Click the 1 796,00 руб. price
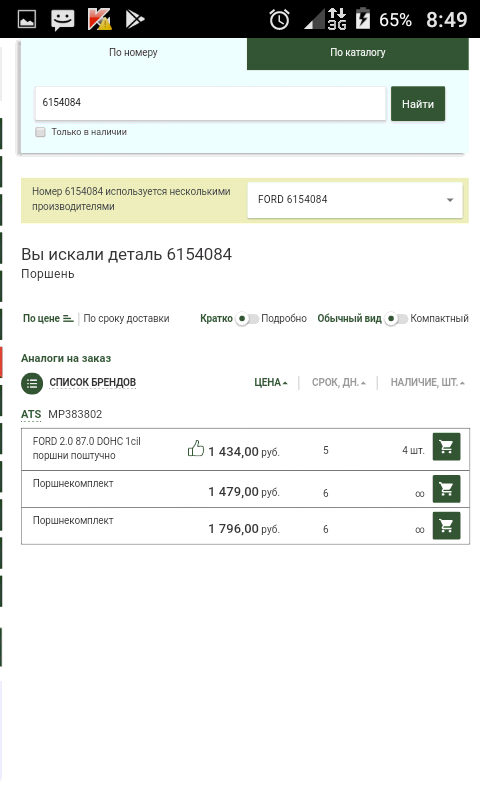The width and height of the screenshot is (480, 800). tap(244, 529)
